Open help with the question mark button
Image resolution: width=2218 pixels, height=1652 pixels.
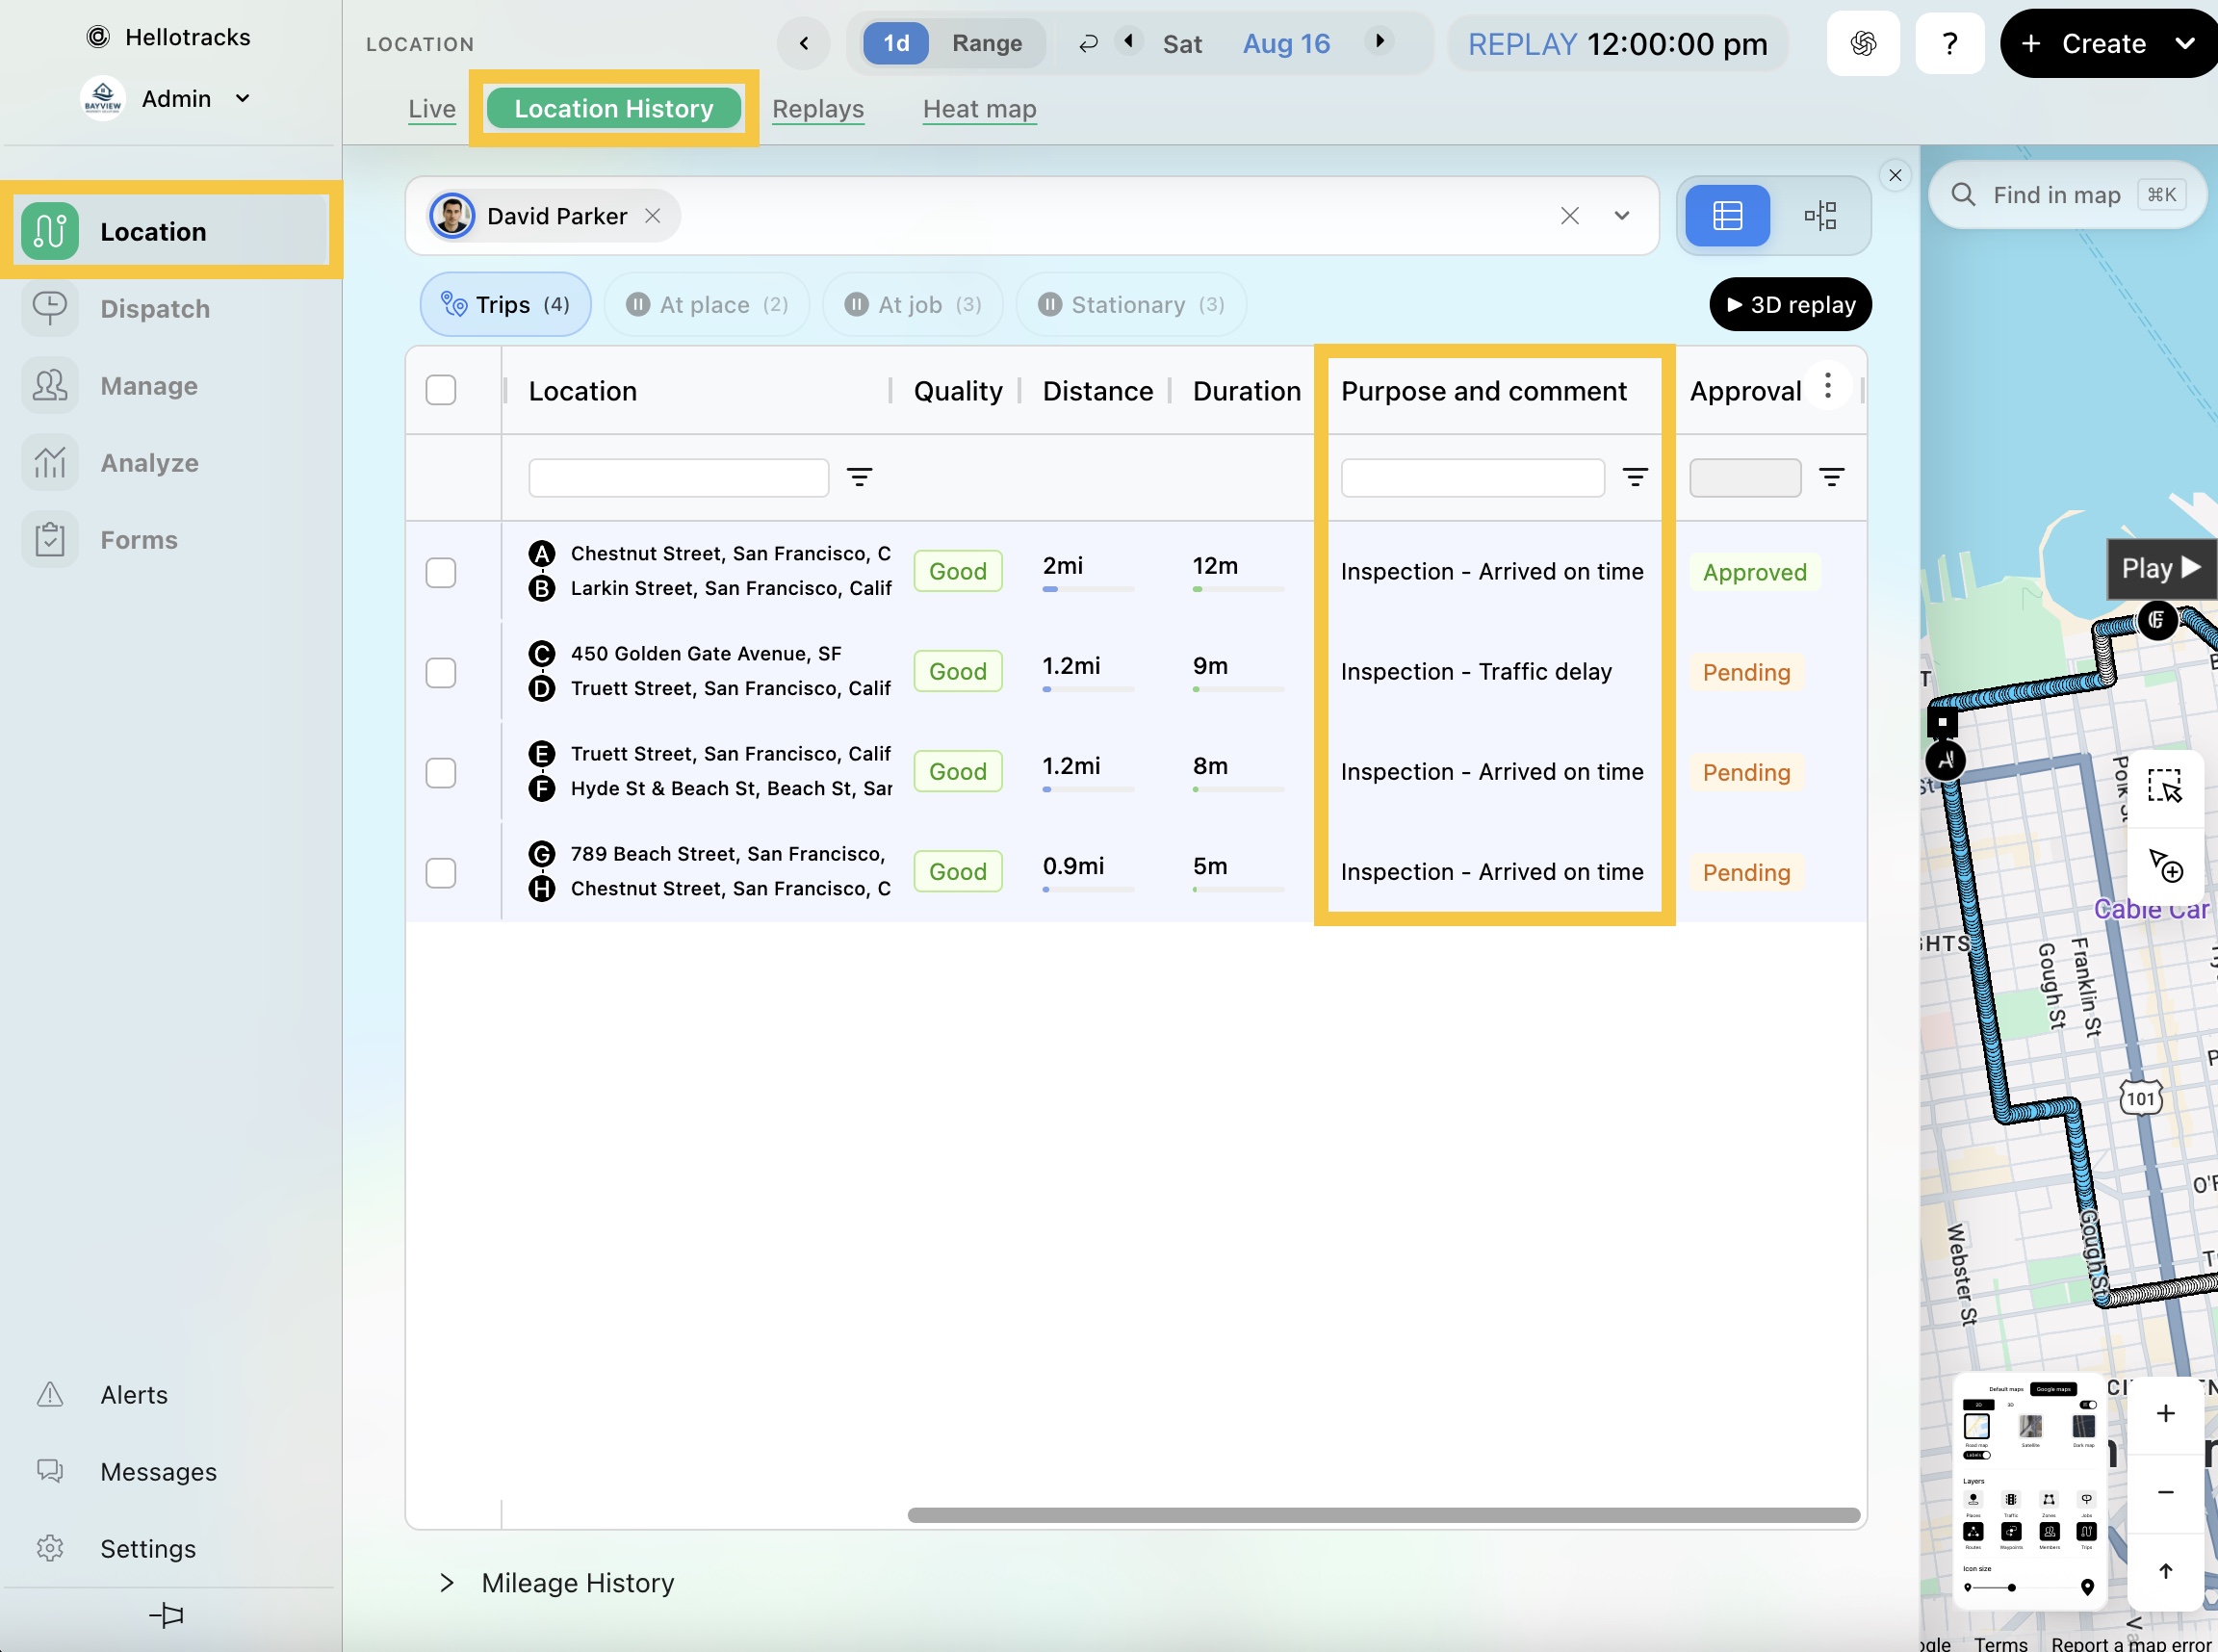click(1950, 43)
